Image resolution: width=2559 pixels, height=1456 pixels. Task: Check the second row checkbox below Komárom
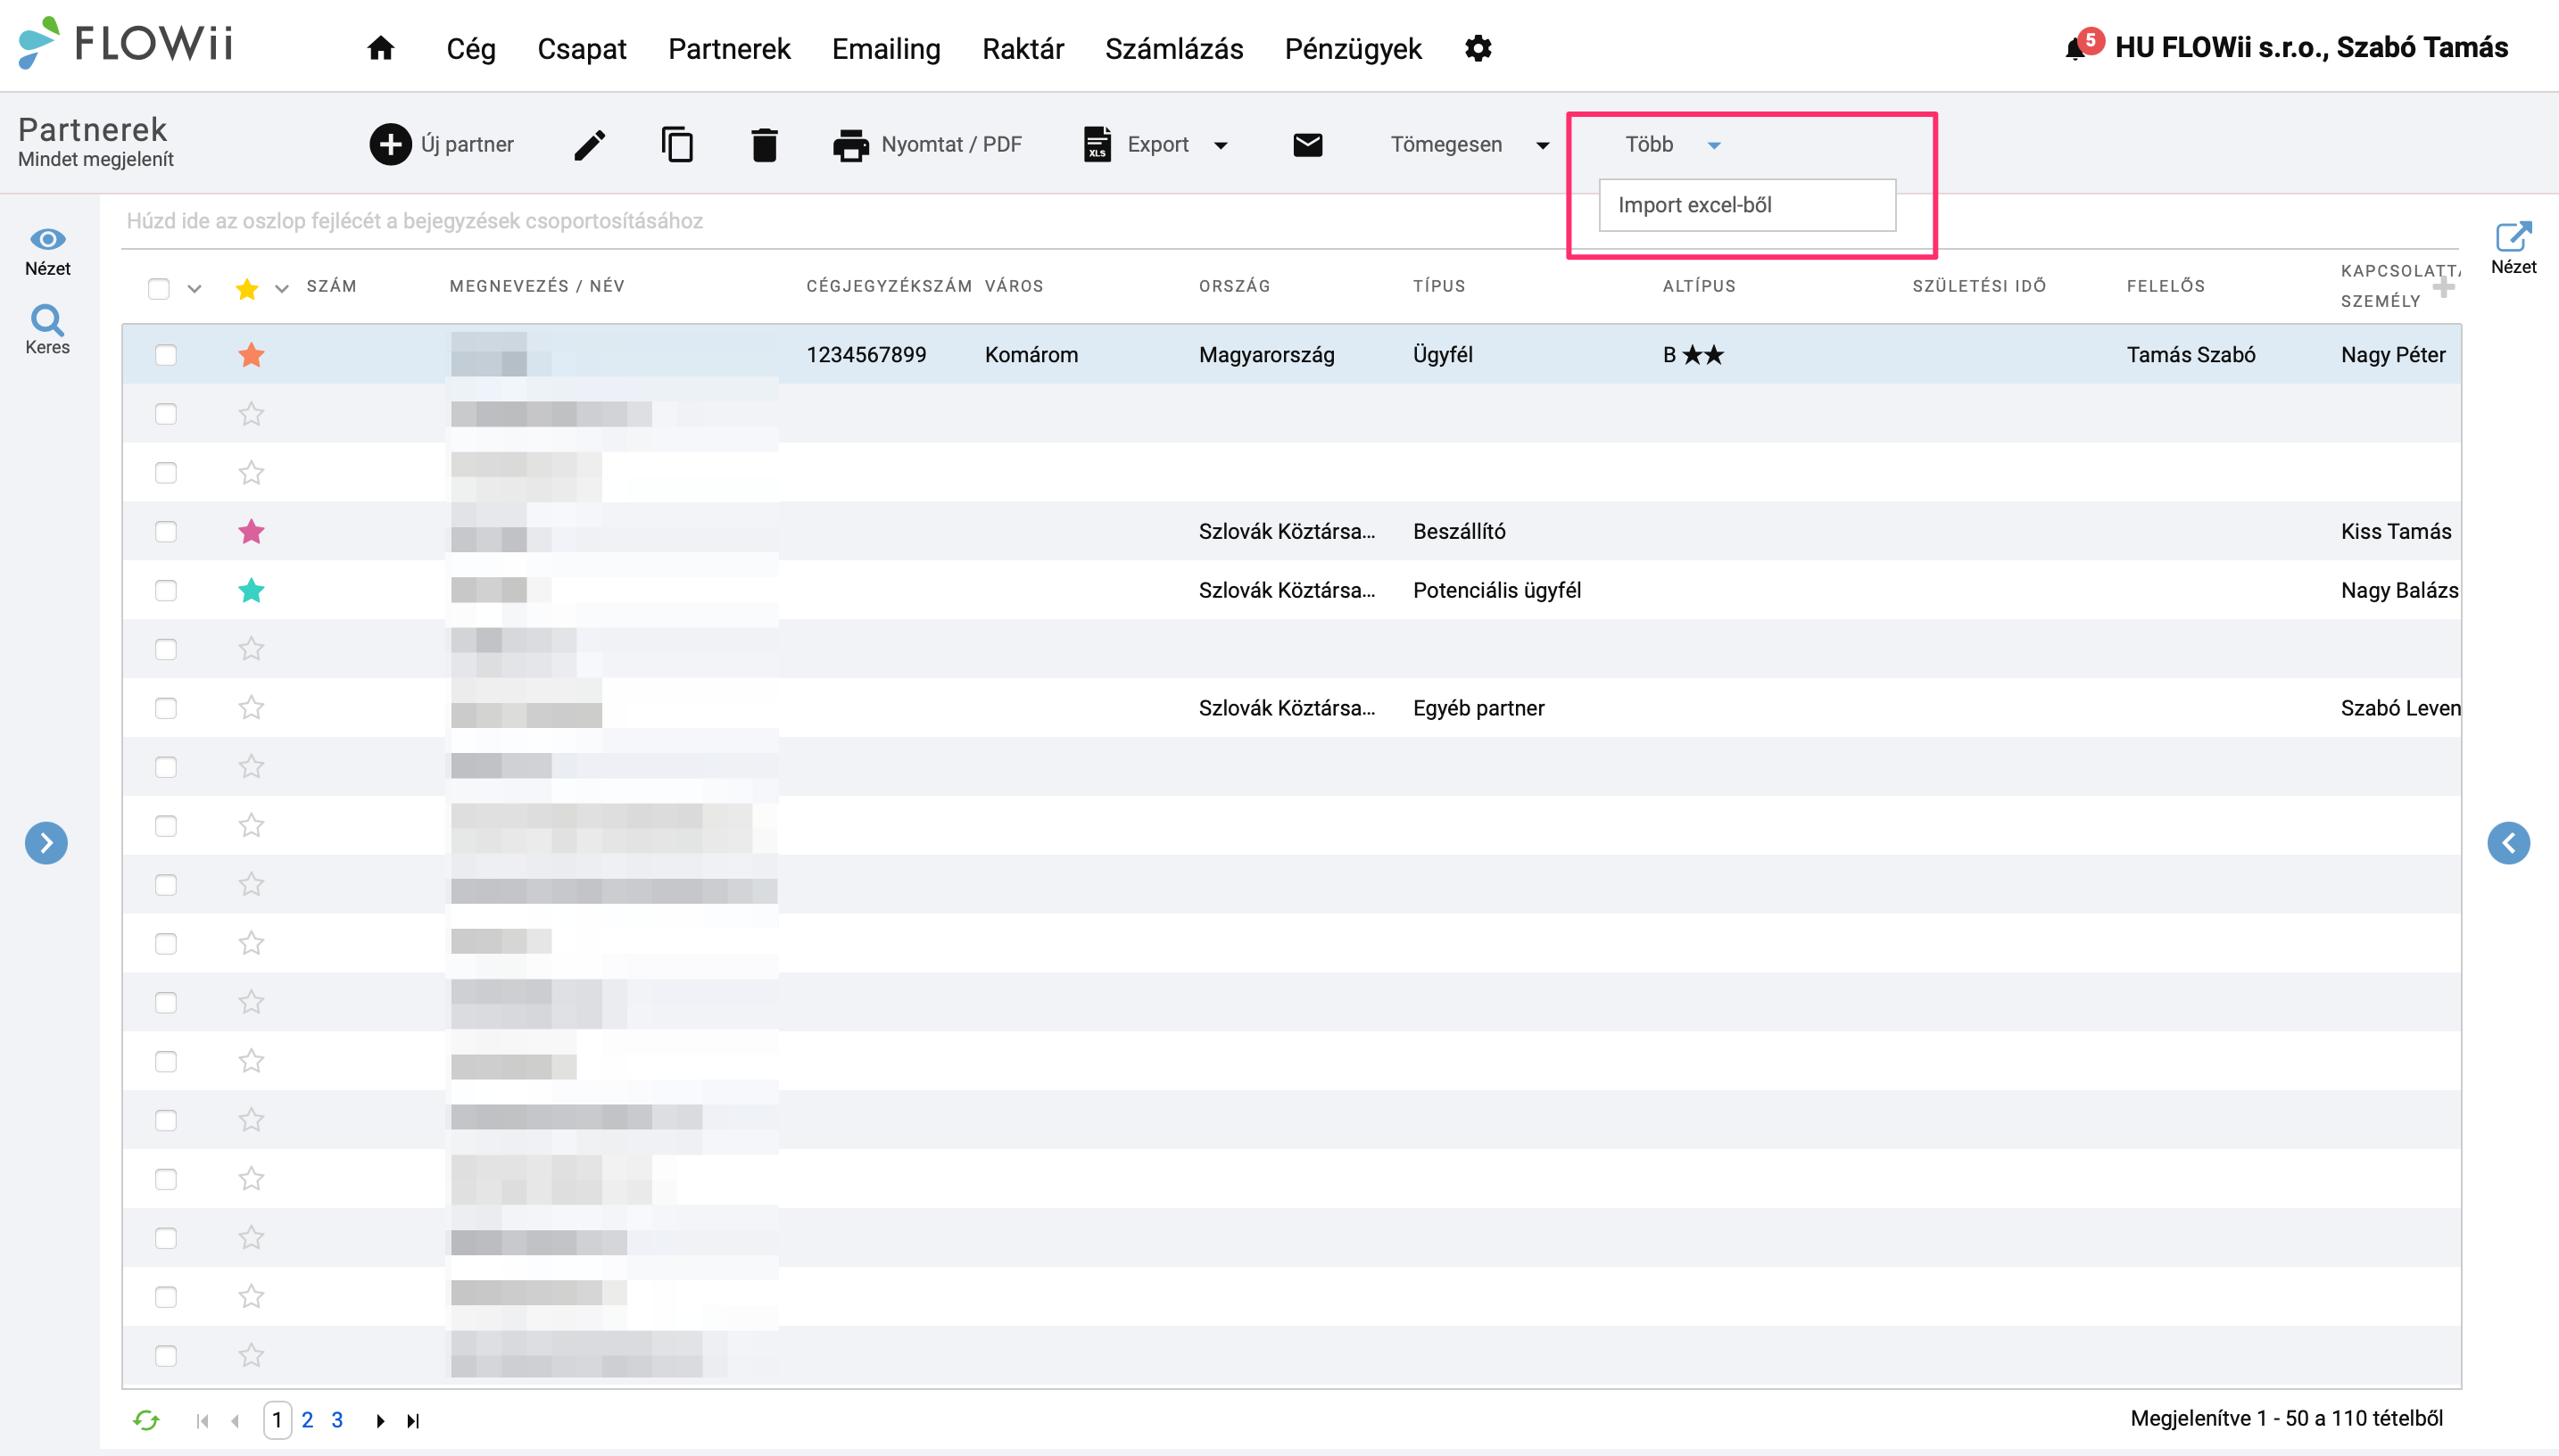[x=166, y=414]
